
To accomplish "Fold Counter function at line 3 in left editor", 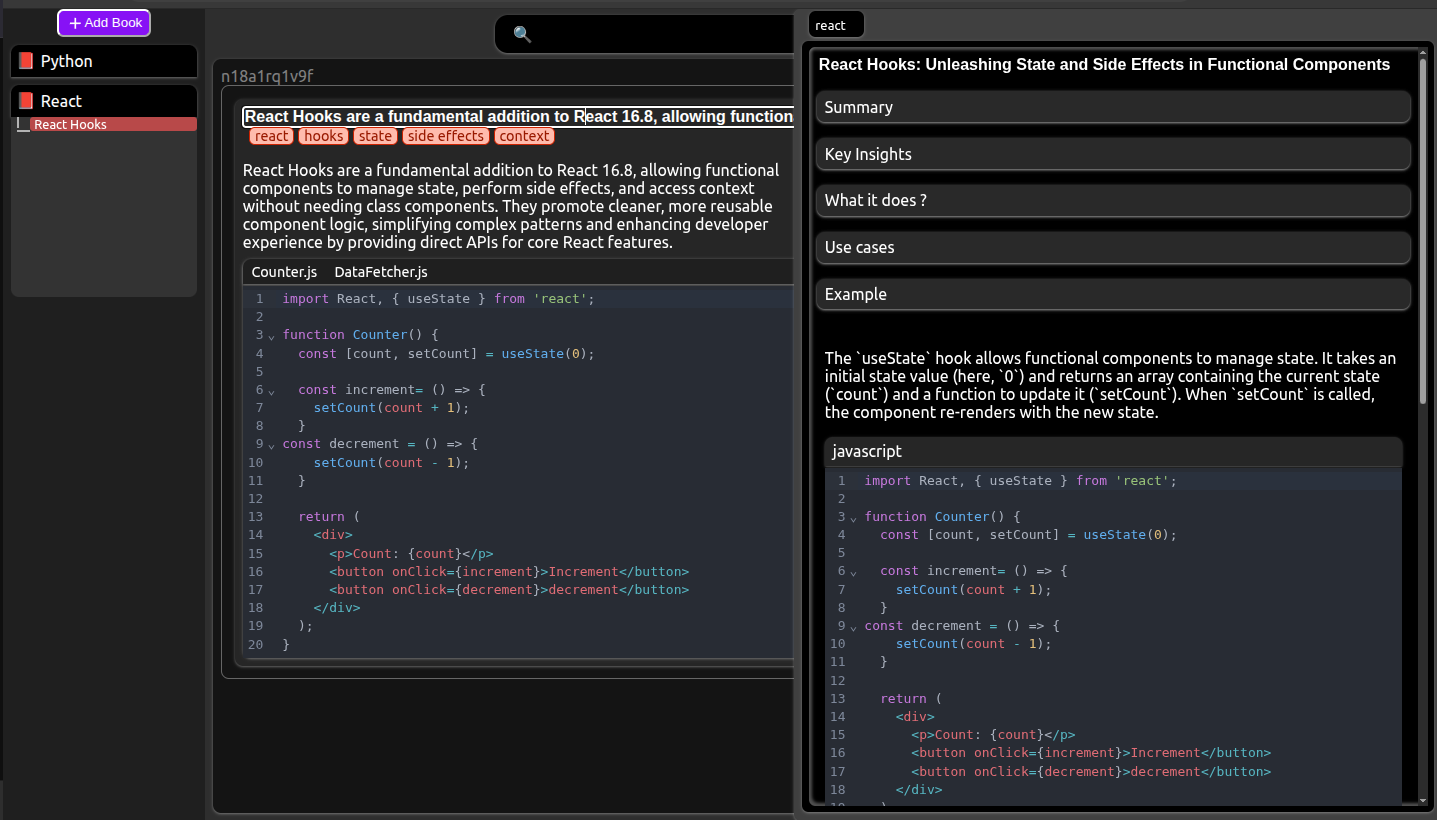I will (x=271, y=336).
